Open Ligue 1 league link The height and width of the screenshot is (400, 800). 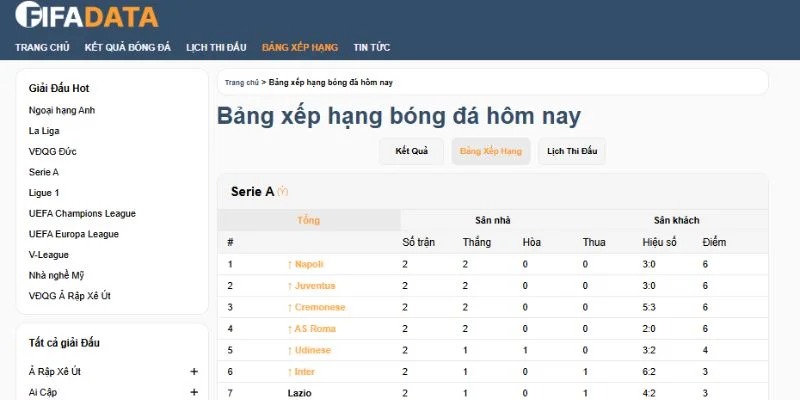tap(44, 193)
